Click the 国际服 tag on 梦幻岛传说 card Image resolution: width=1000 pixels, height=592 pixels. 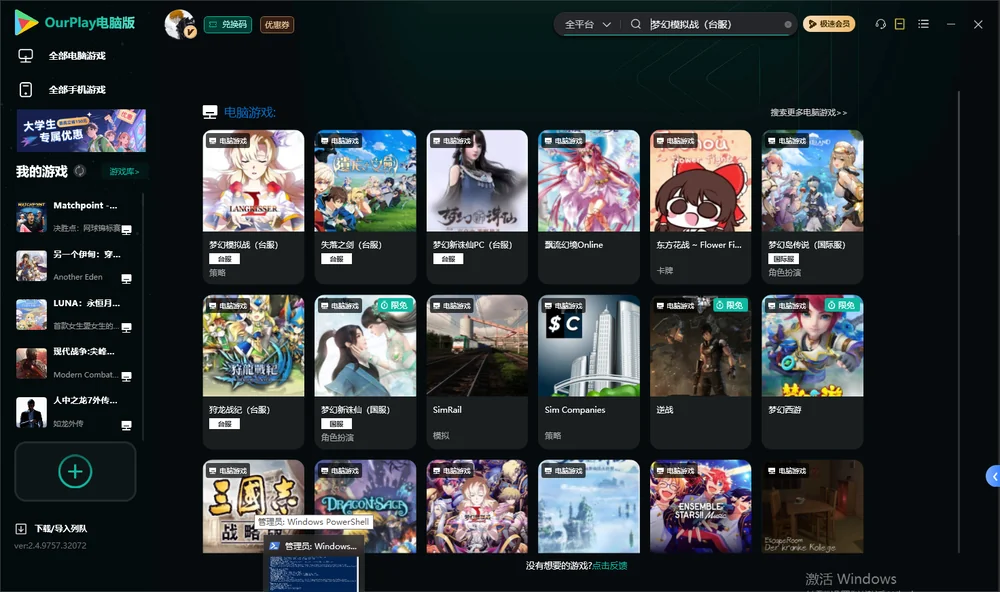click(x=784, y=259)
